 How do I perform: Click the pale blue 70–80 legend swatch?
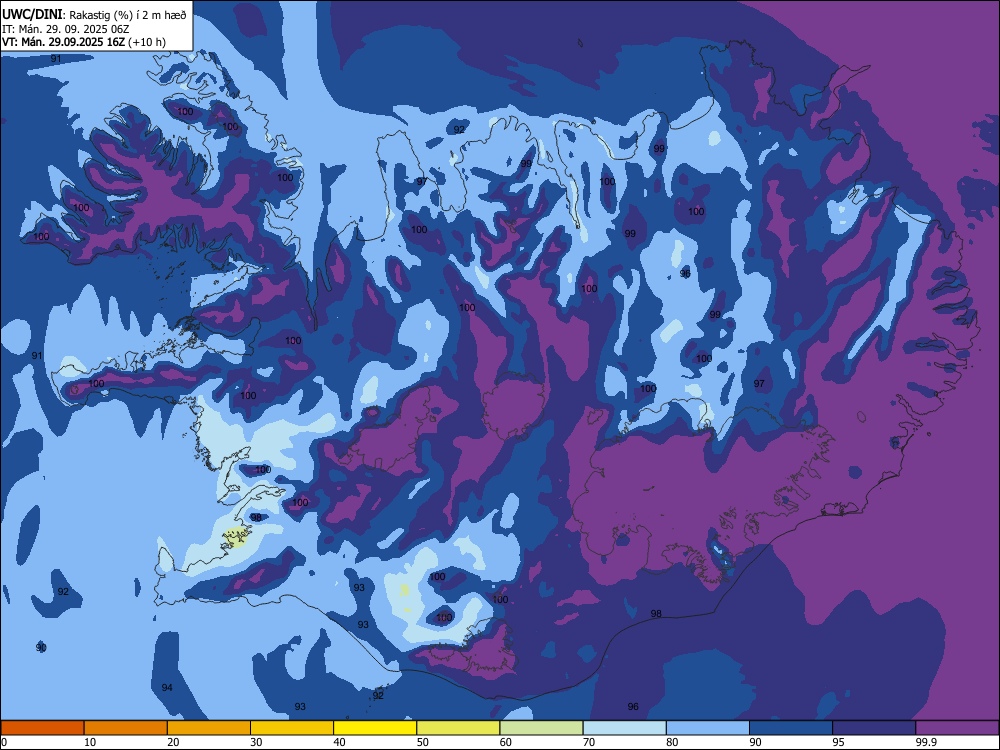(x=624, y=728)
